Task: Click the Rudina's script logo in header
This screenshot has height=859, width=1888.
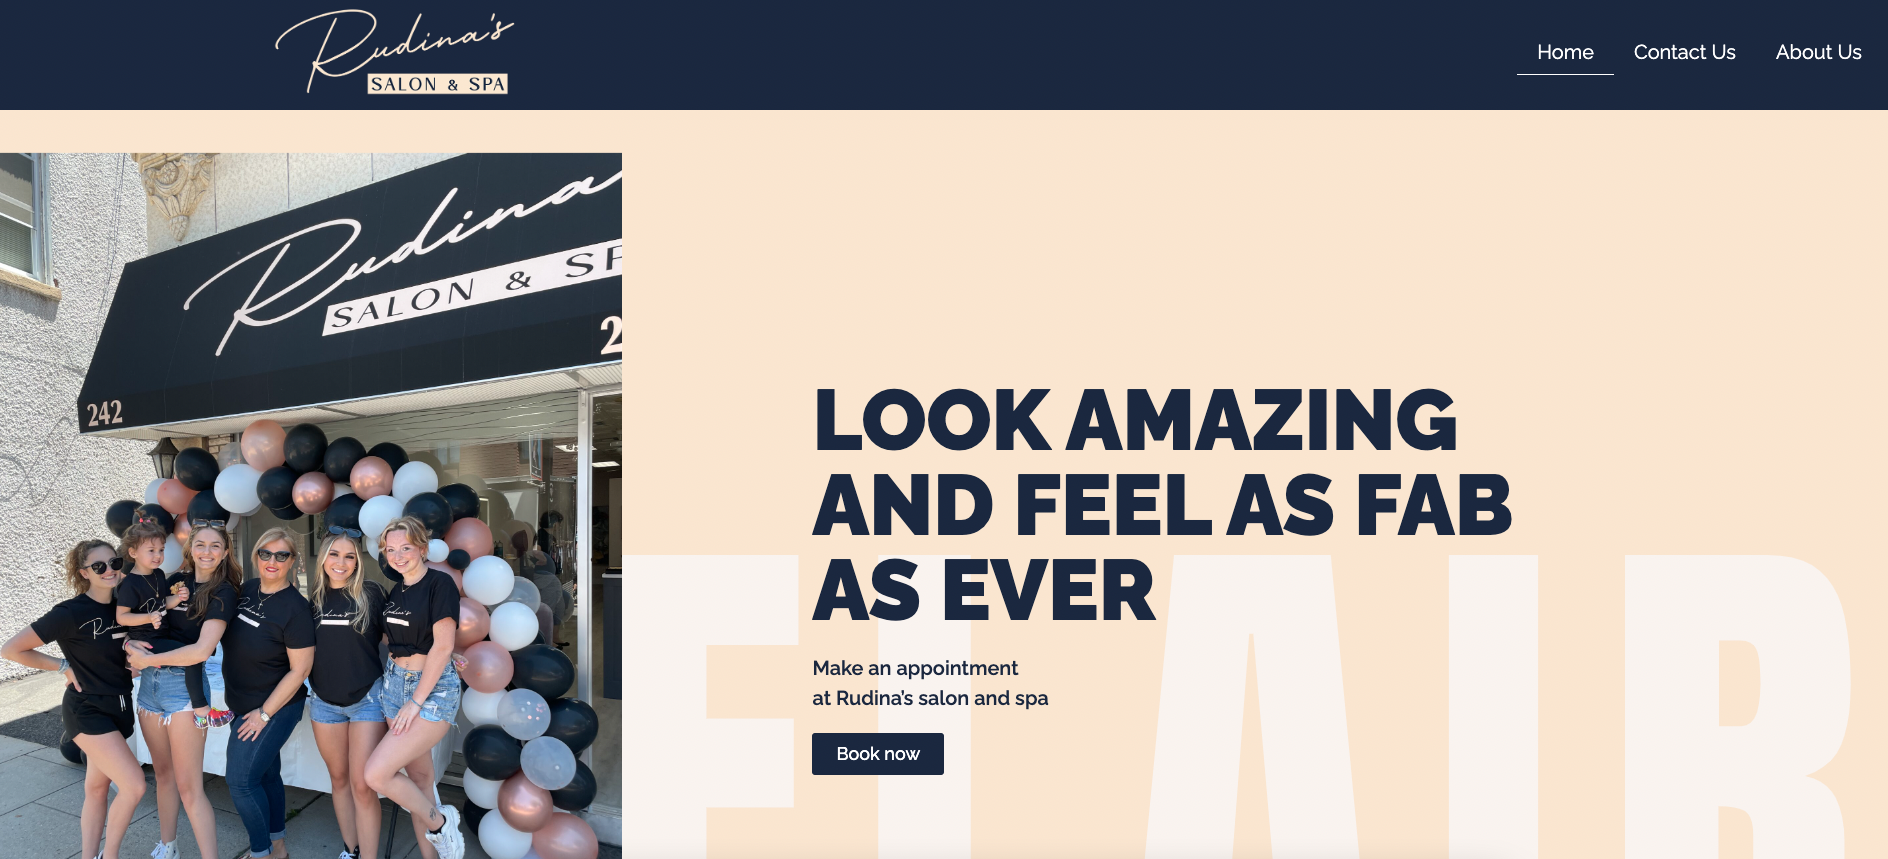Action: [393, 50]
